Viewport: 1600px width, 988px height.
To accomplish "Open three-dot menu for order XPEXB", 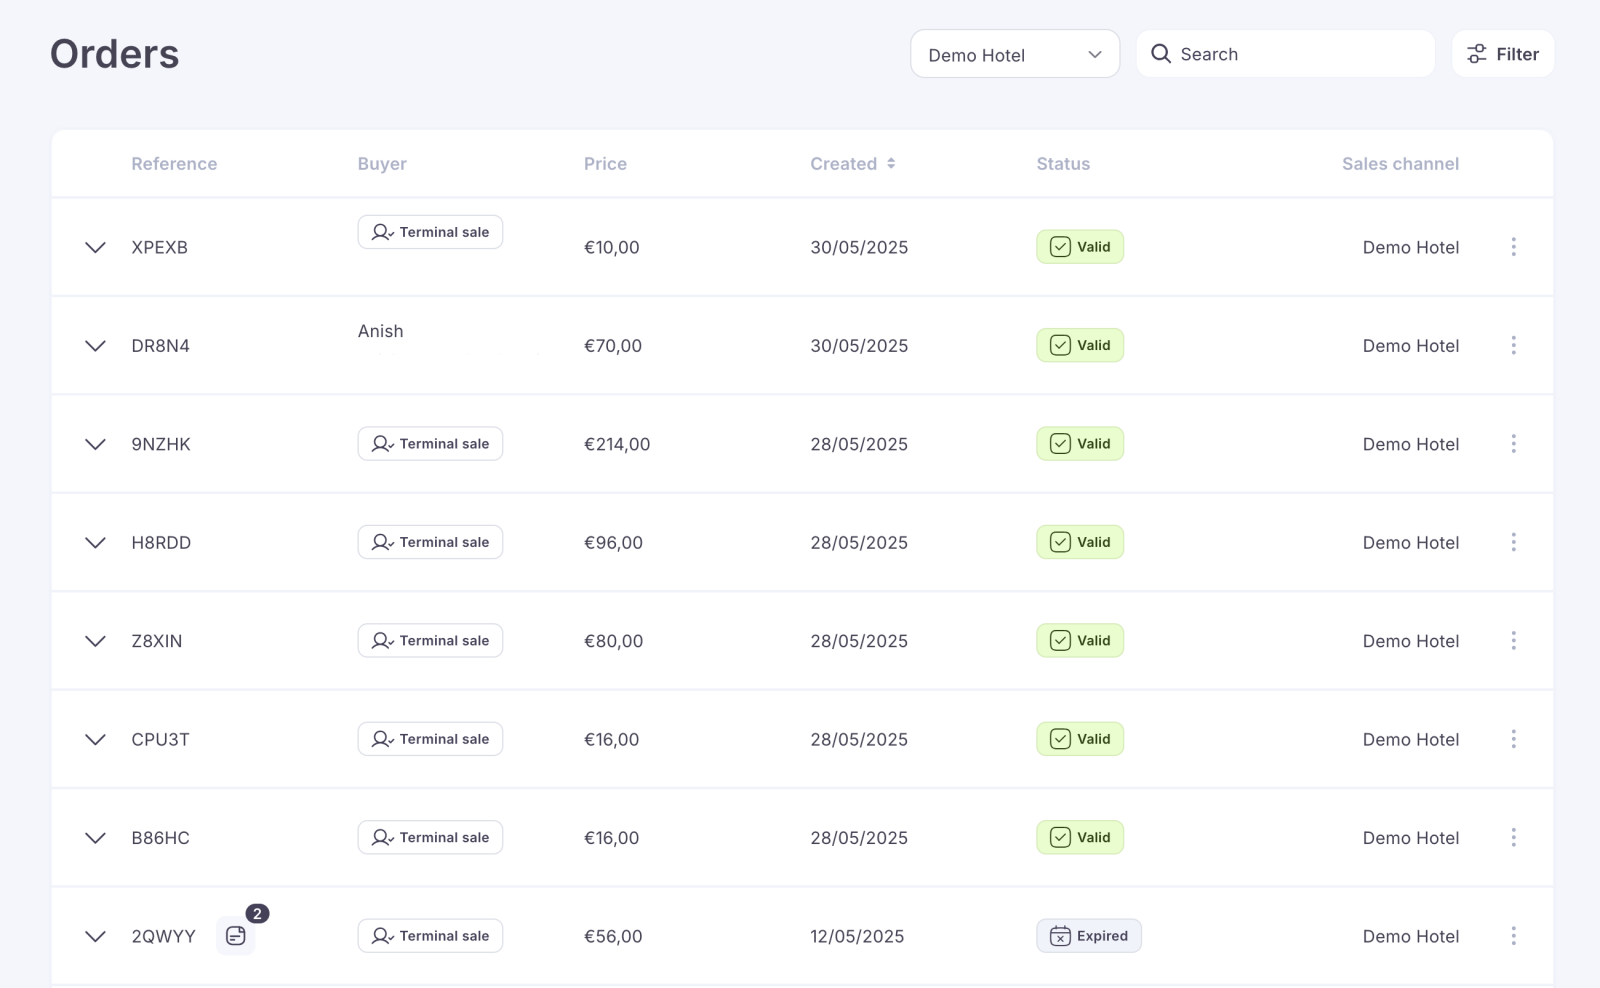I will coord(1513,247).
